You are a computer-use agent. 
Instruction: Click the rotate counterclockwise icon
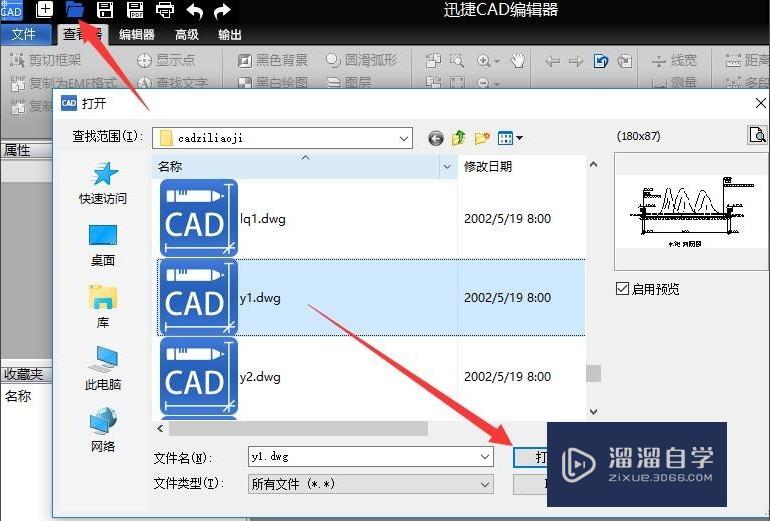(x=601, y=61)
